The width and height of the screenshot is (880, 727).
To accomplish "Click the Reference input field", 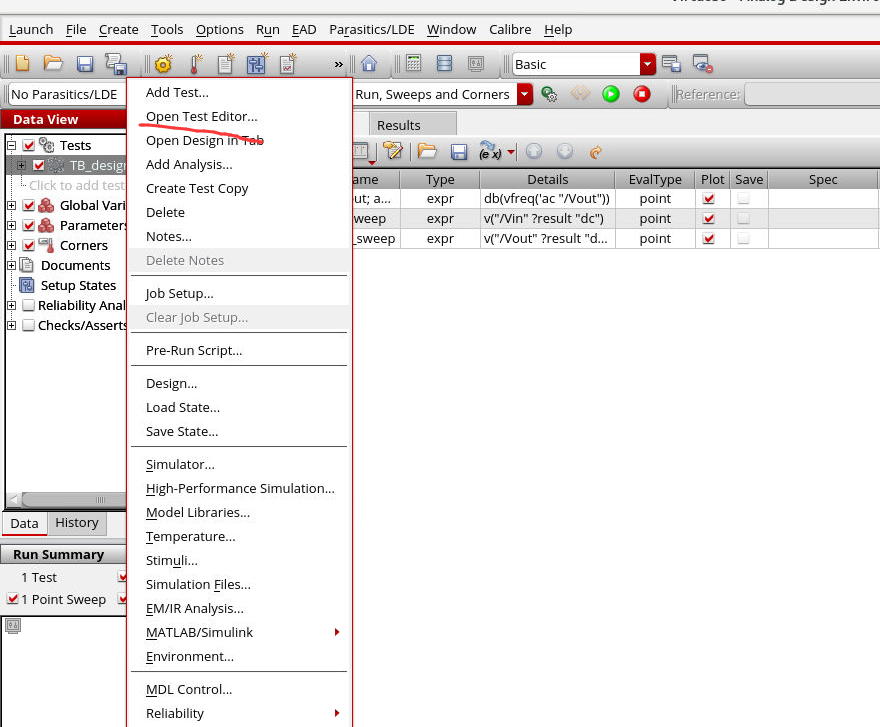I will coord(813,94).
